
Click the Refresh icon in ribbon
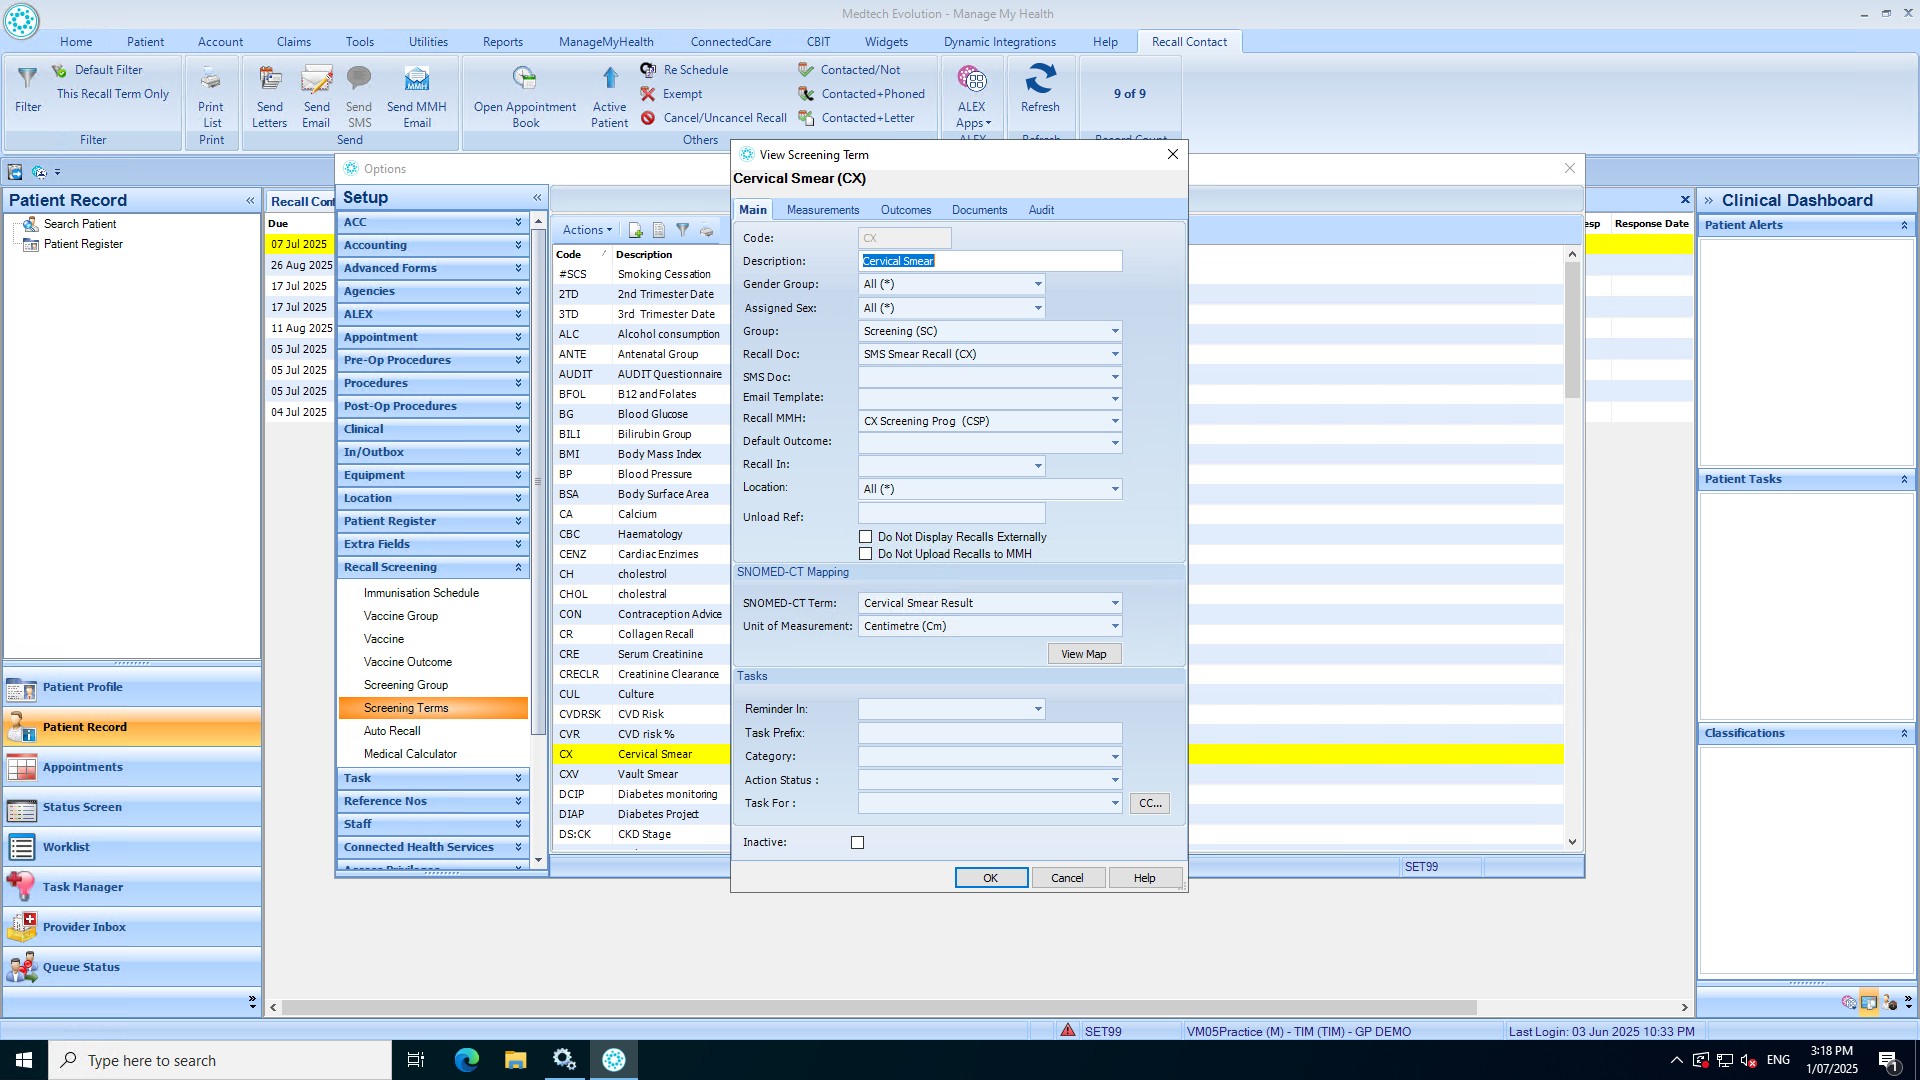pyautogui.click(x=1040, y=79)
